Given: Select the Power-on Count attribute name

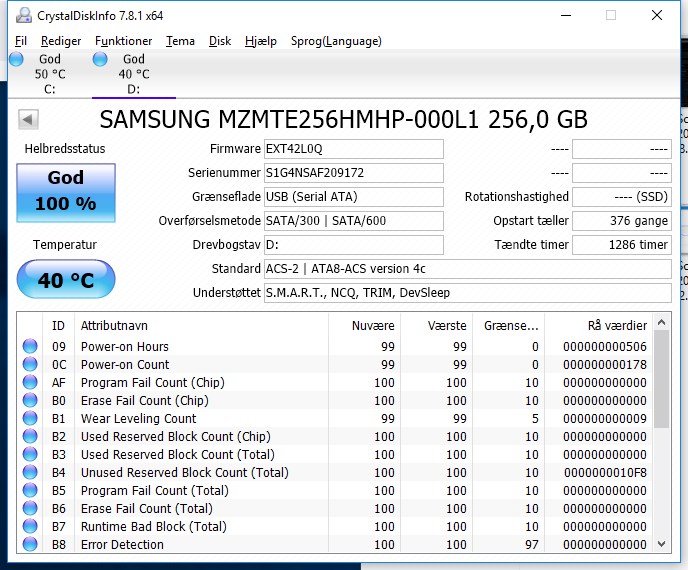Looking at the screenshot, I should point(125,365).
